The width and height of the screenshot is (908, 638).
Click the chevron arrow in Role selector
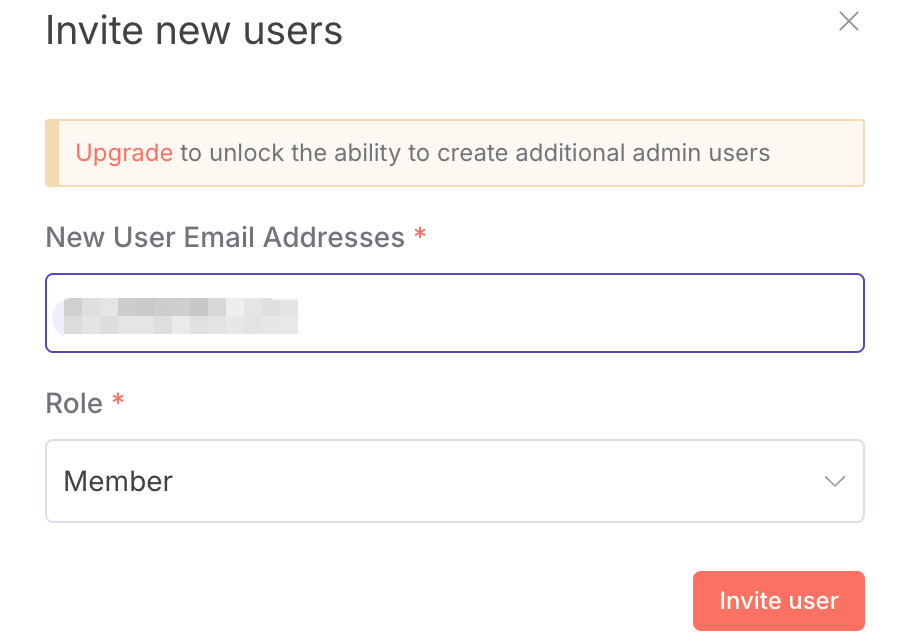coord(834,481)
